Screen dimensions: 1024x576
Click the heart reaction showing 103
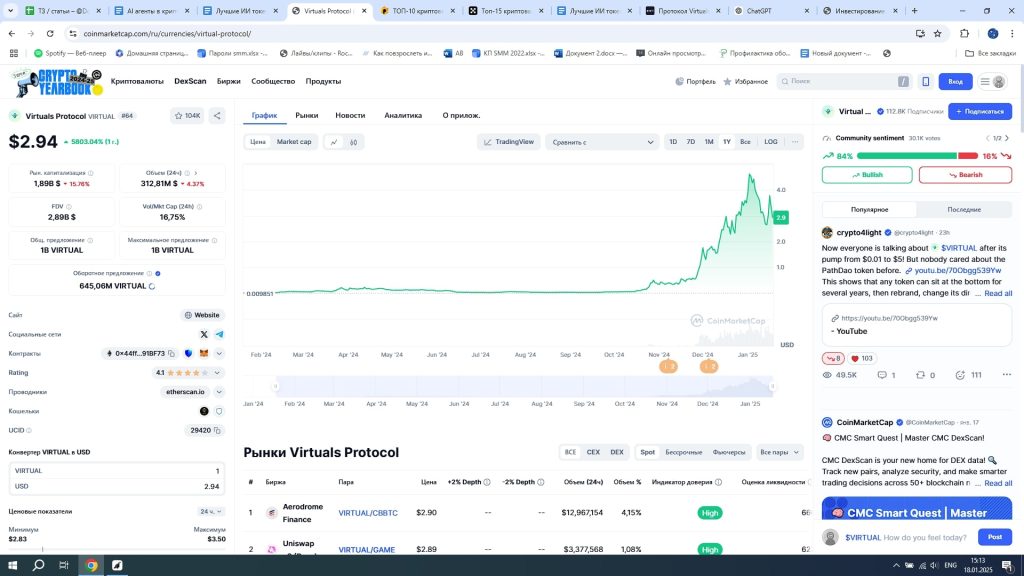click(862, 359)
